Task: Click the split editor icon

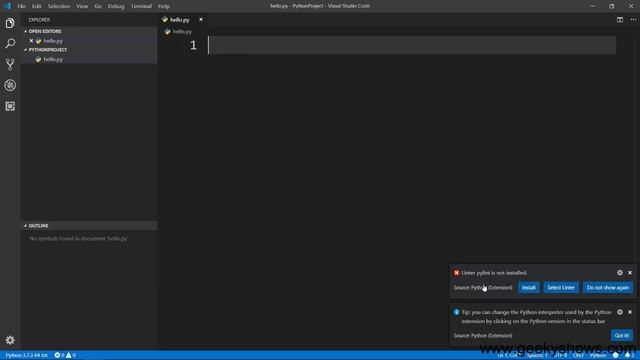Action: tap(620, 20)
